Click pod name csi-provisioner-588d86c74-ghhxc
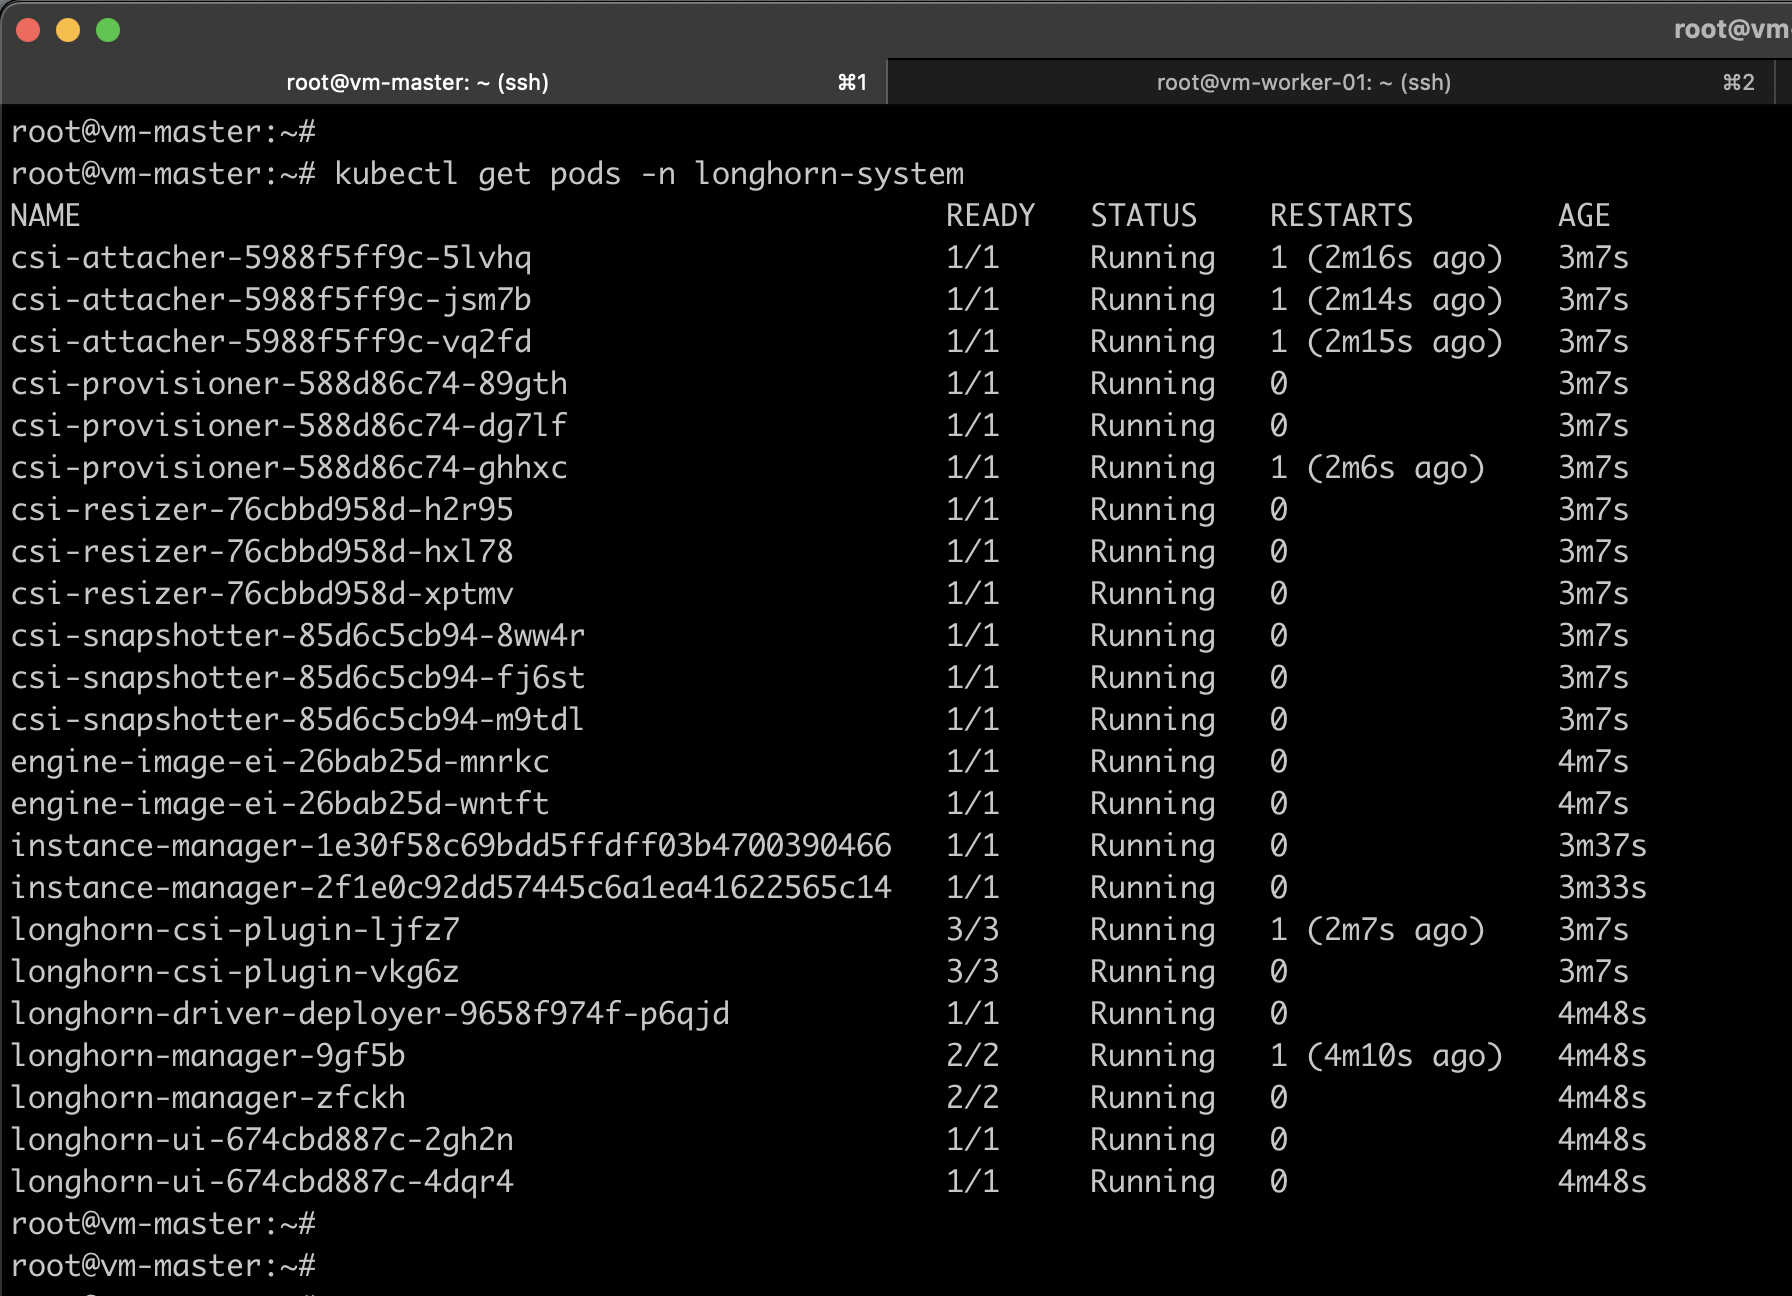 (x=289, y=468)
